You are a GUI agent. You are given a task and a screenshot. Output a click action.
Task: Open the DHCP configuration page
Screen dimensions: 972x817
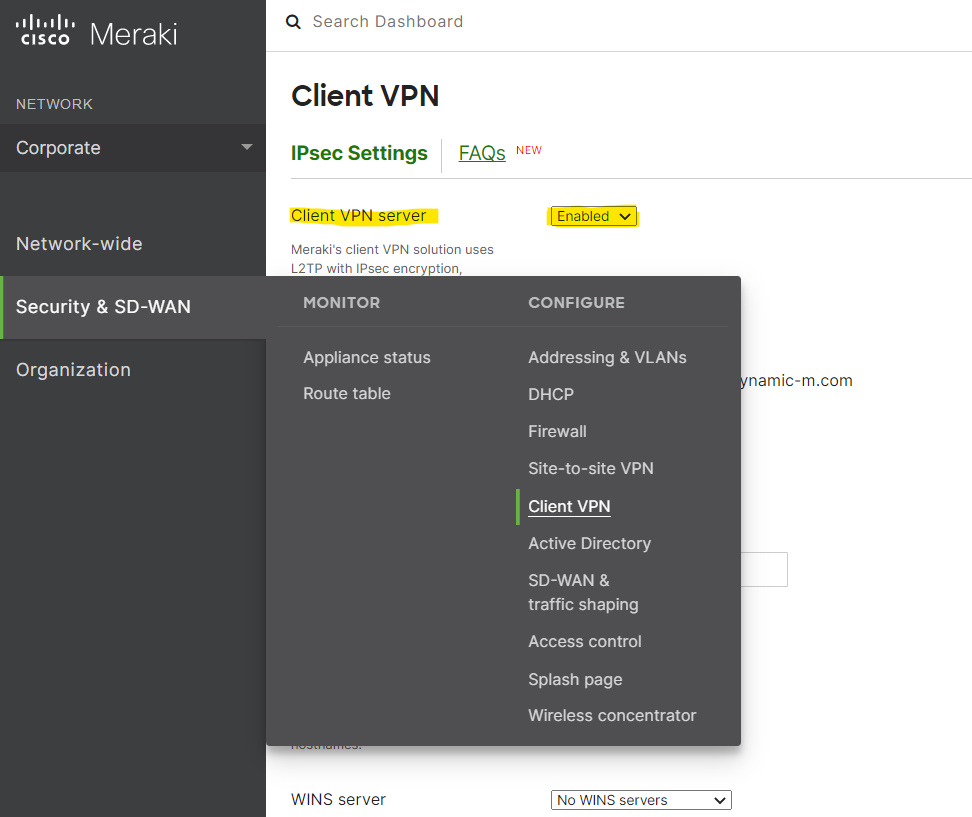click(x=550, y=394)
